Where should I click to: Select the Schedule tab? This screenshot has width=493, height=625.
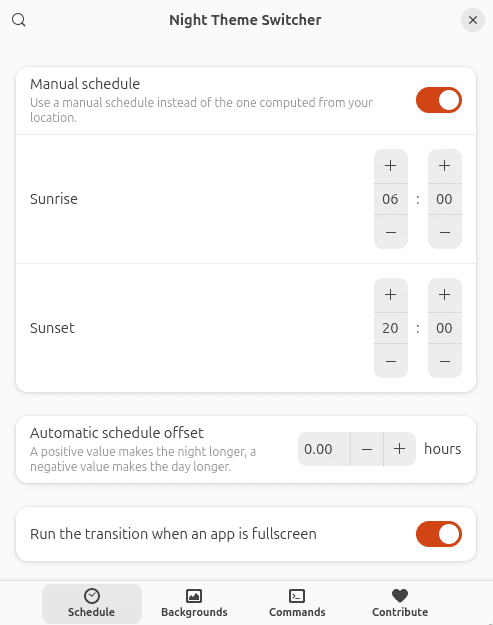pos(92,603)
